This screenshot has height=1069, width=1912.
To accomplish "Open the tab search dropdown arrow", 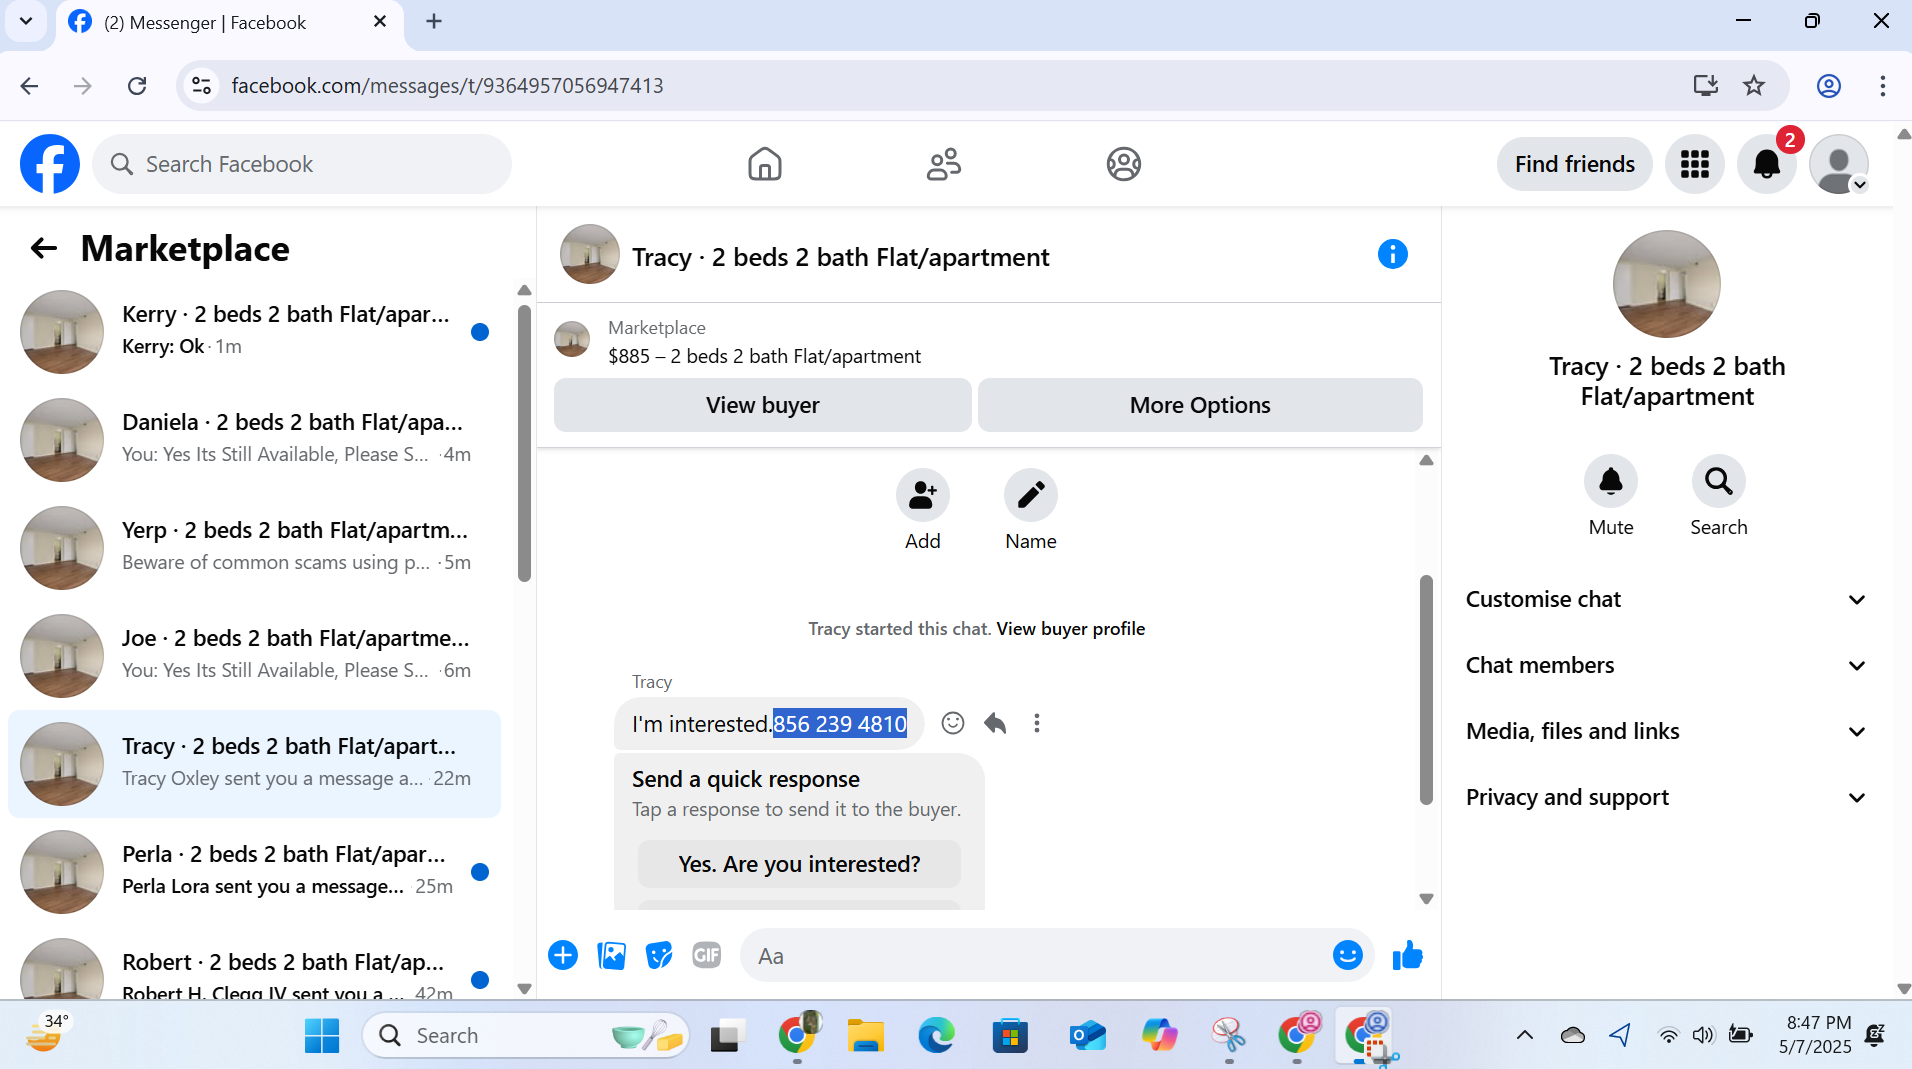I will [x=26, y=22].
